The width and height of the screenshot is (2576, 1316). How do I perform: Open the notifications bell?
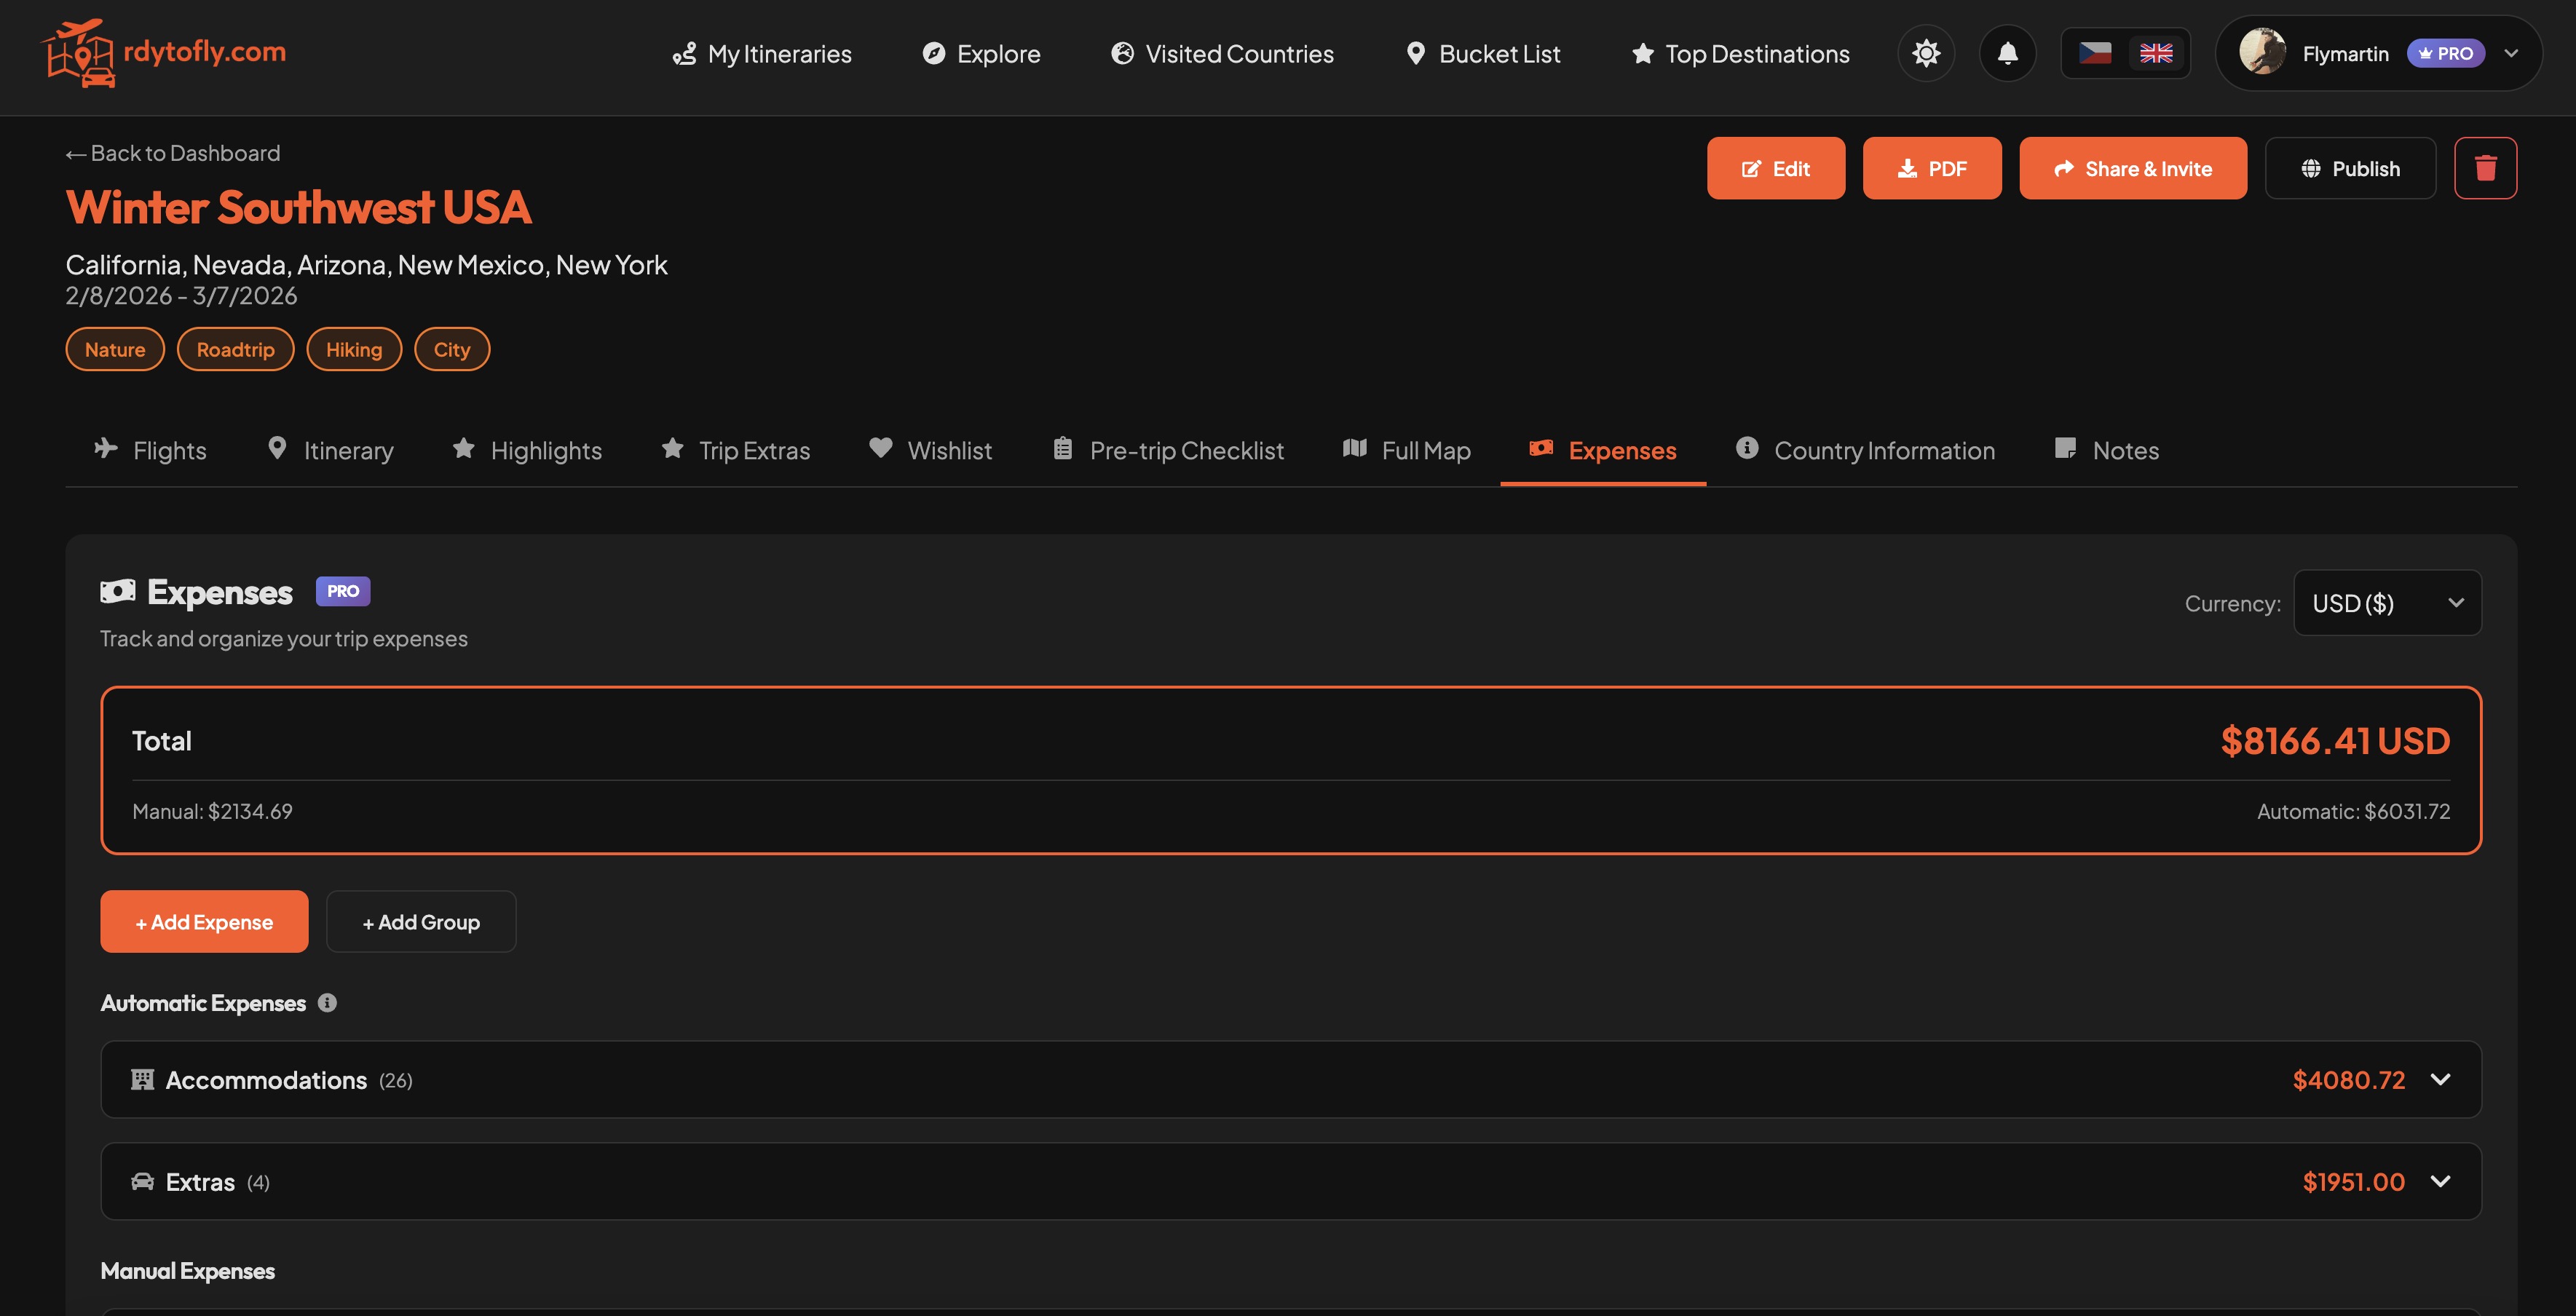[2007, 53]
